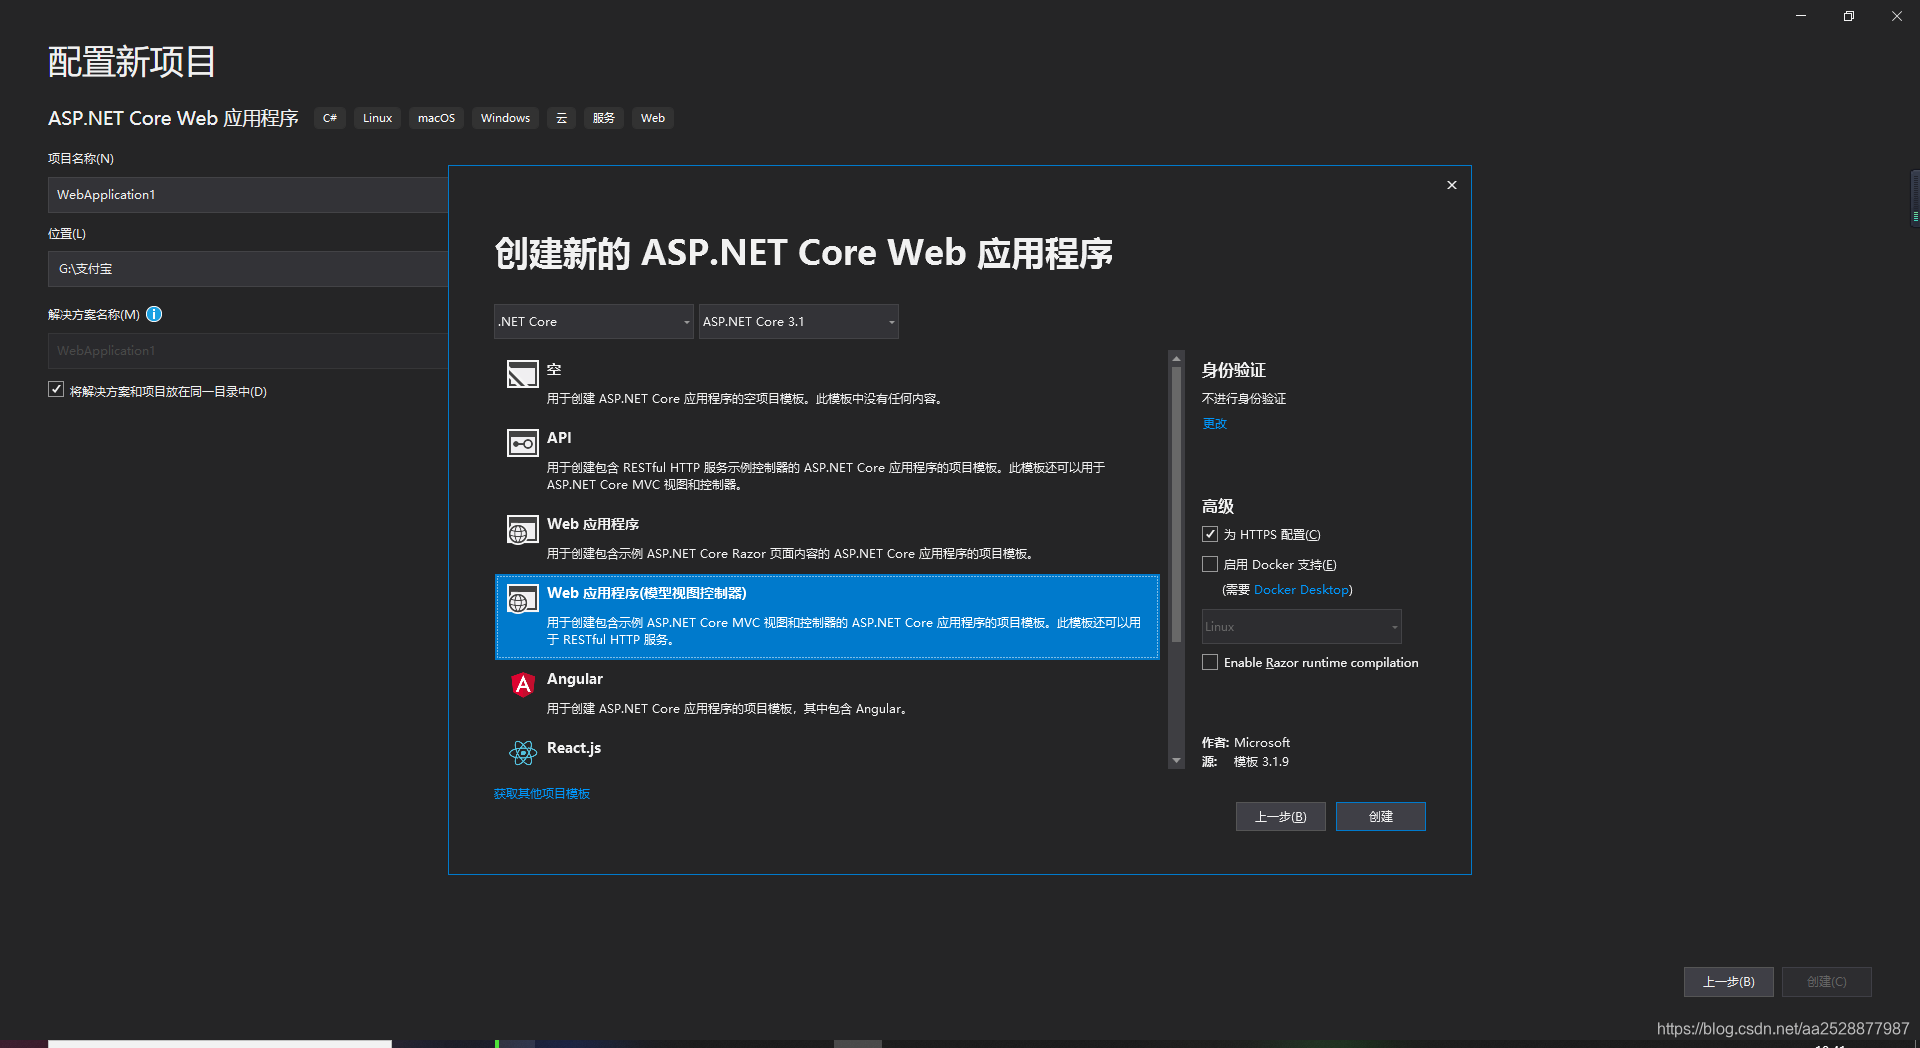Open the ASP.NET Core 3.1 version dropdown
This screenshot has width=1920, height=1048.
[x=798, y=322]
